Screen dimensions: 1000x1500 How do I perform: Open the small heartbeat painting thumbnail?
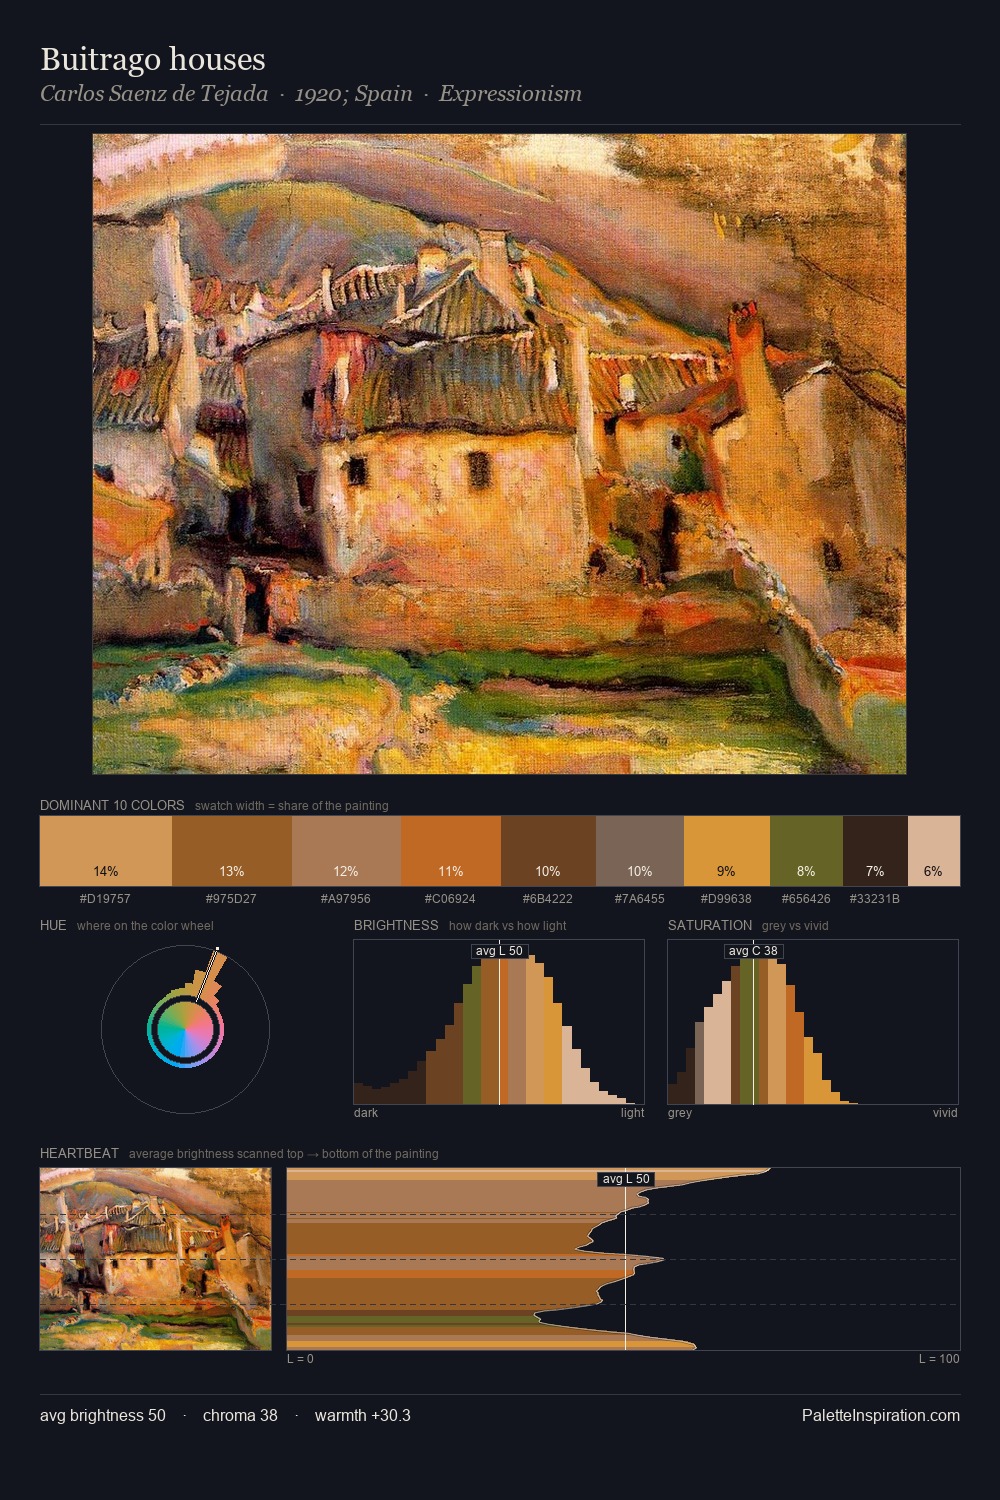156,1259
